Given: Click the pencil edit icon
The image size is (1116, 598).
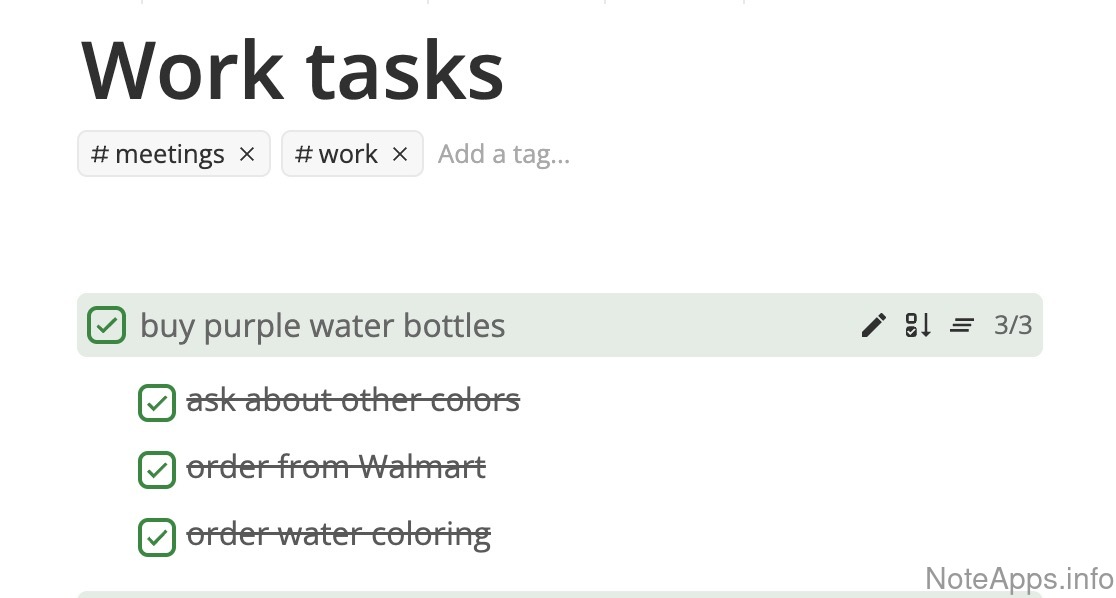Looking at the screenshot, I should pyautogui.click(x=873, y=325).
